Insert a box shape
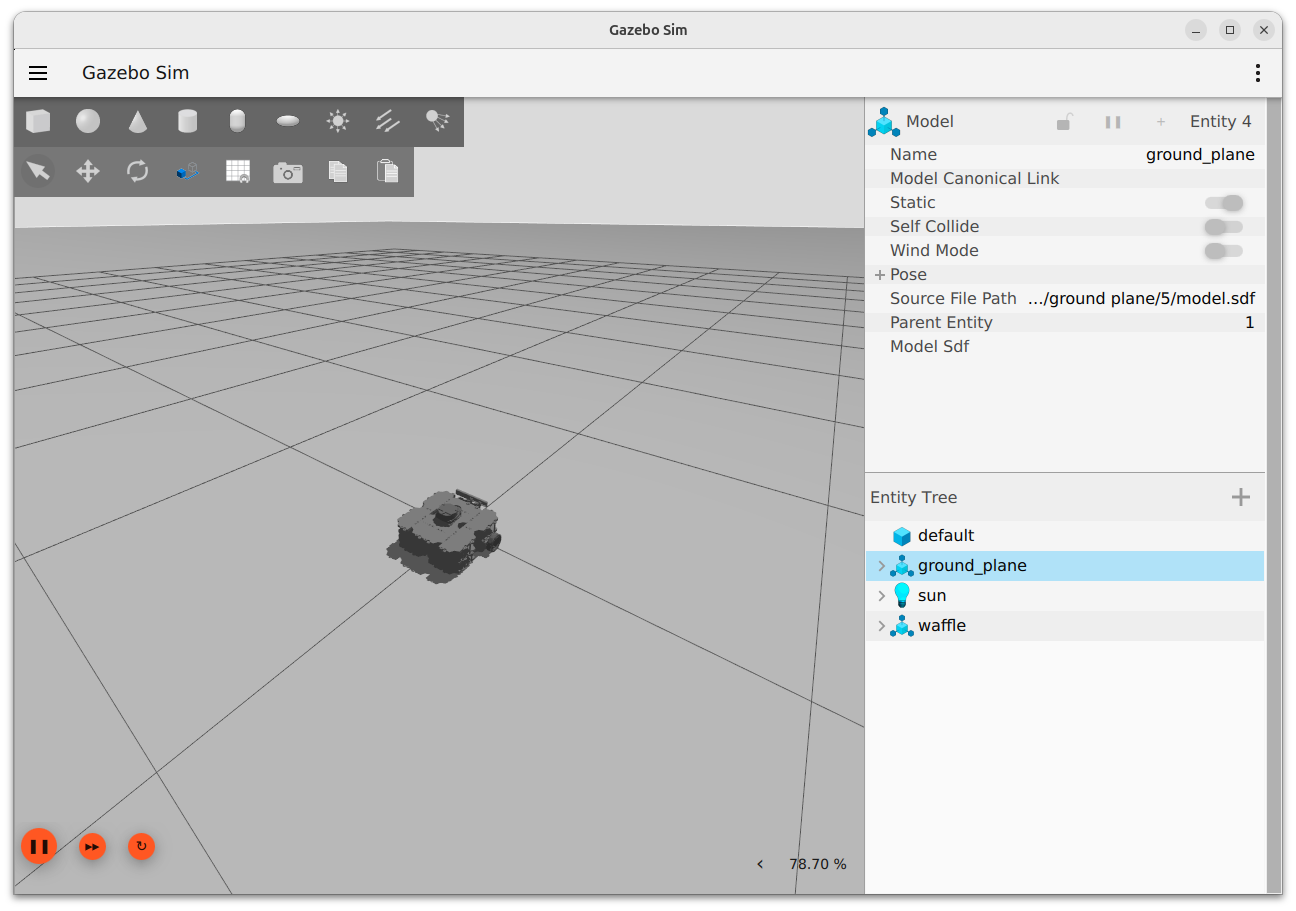 (38, 121)
